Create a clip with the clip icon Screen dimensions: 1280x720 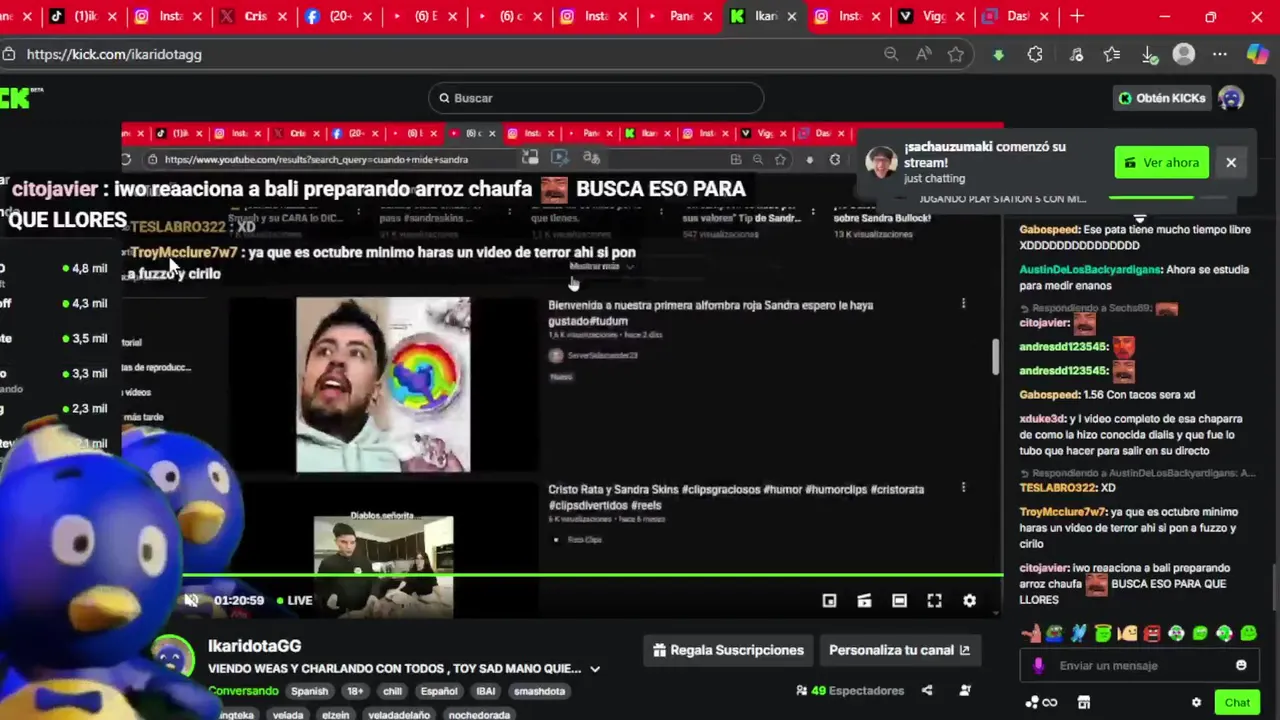tap(864, 600)
